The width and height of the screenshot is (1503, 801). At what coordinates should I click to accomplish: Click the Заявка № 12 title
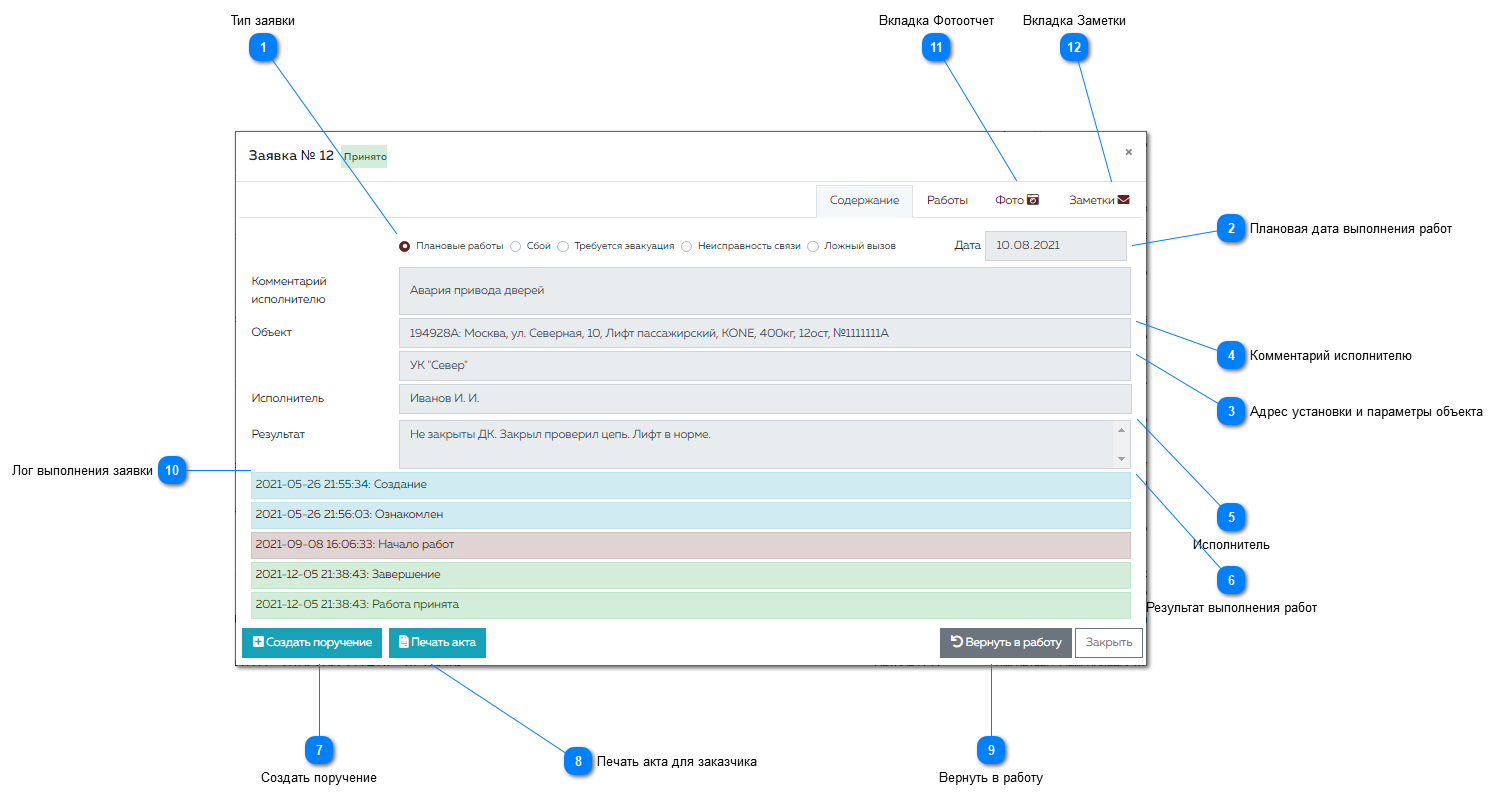coord(291,156)
